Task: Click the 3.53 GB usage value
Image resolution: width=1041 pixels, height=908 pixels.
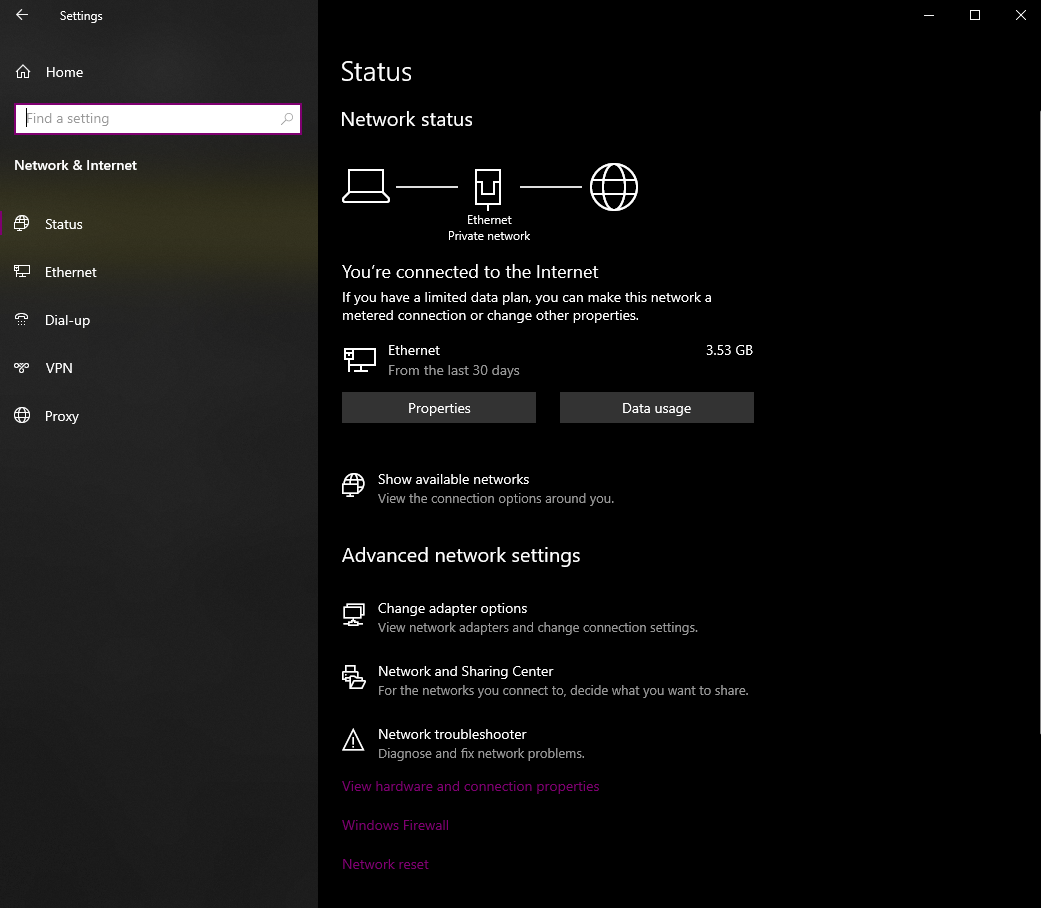Action: click(729, 350)
